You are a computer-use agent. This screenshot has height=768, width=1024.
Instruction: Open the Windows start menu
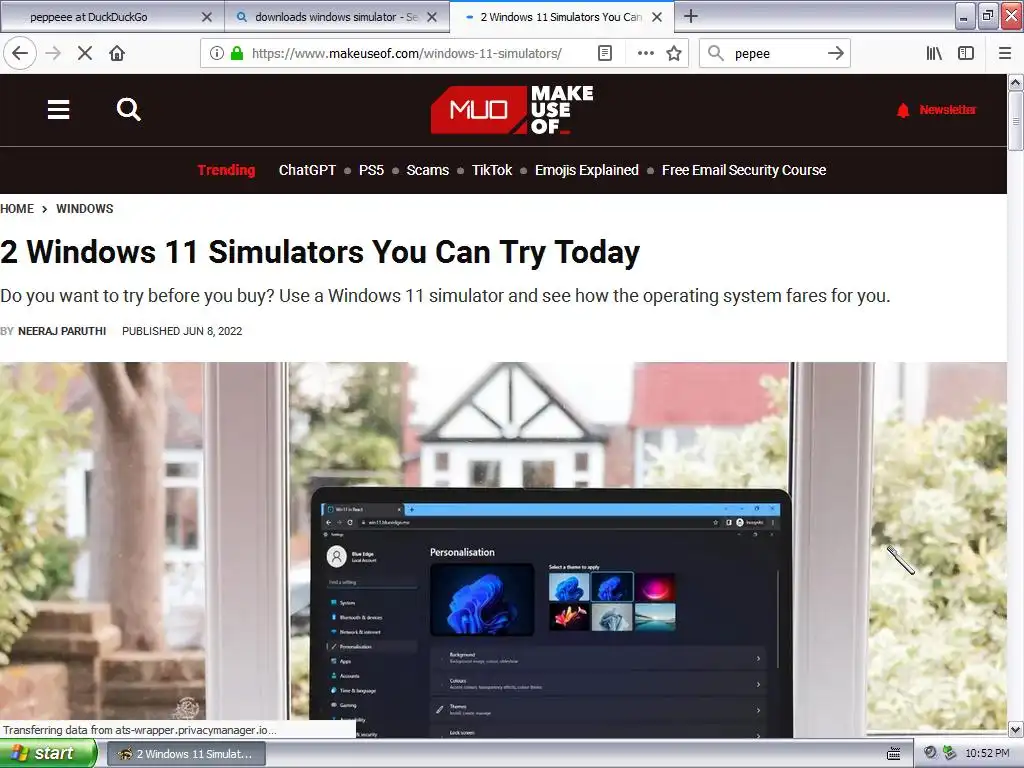click(x=48, y=754)
